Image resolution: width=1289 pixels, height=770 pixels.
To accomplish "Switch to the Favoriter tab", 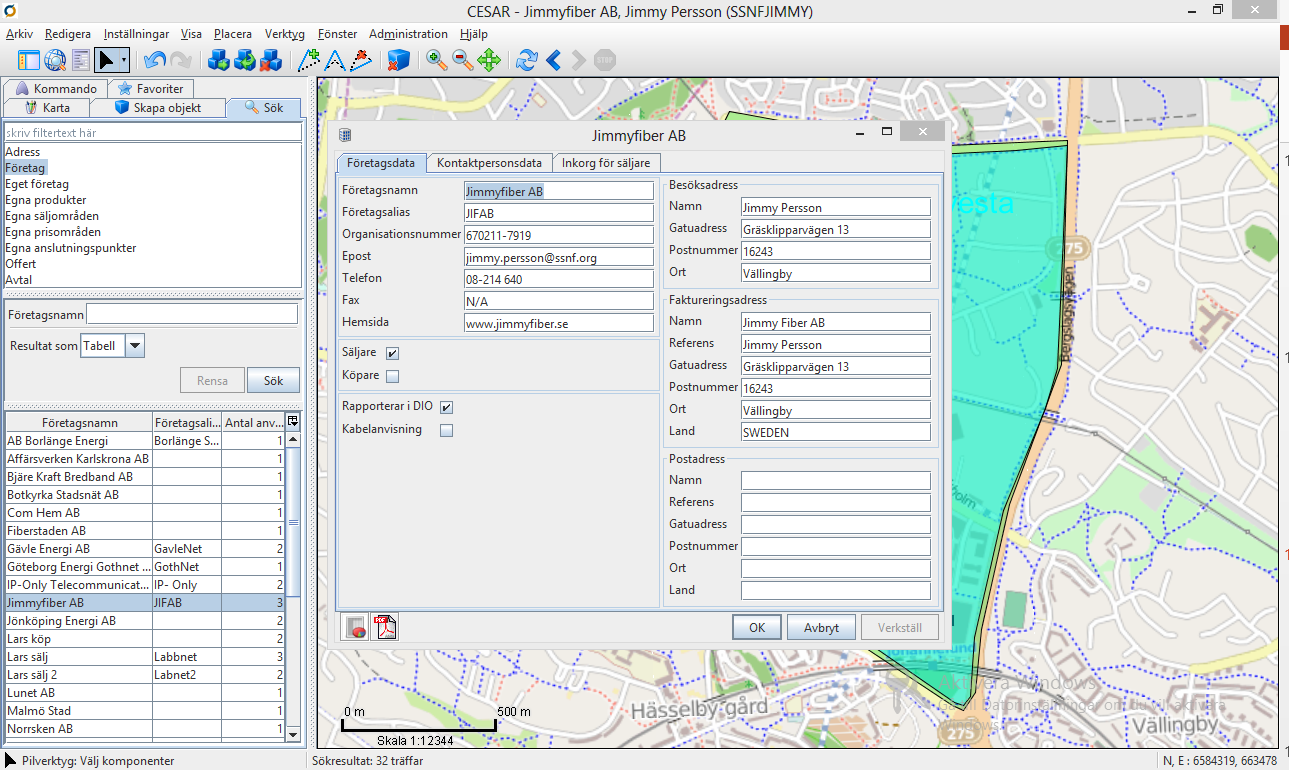I will click(x=151, y=89).
